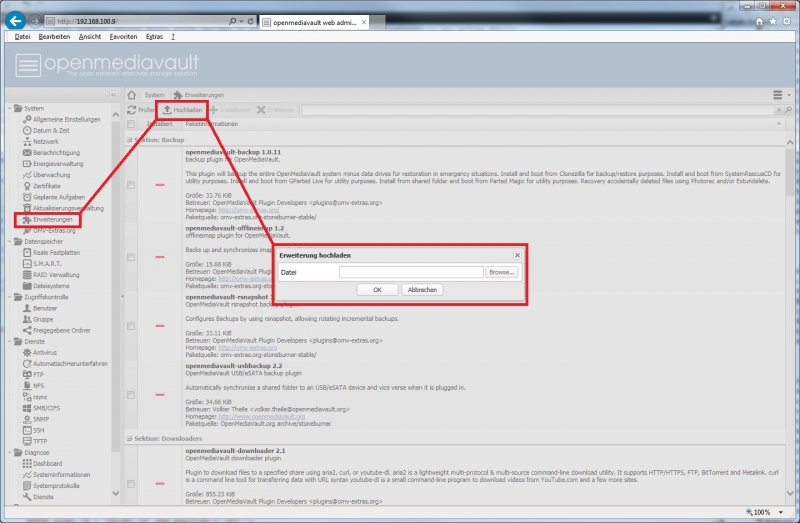This screenshot has width=800, height=523.
Task: Collapse the sidebar navigation panel
Action: [113, 95]
